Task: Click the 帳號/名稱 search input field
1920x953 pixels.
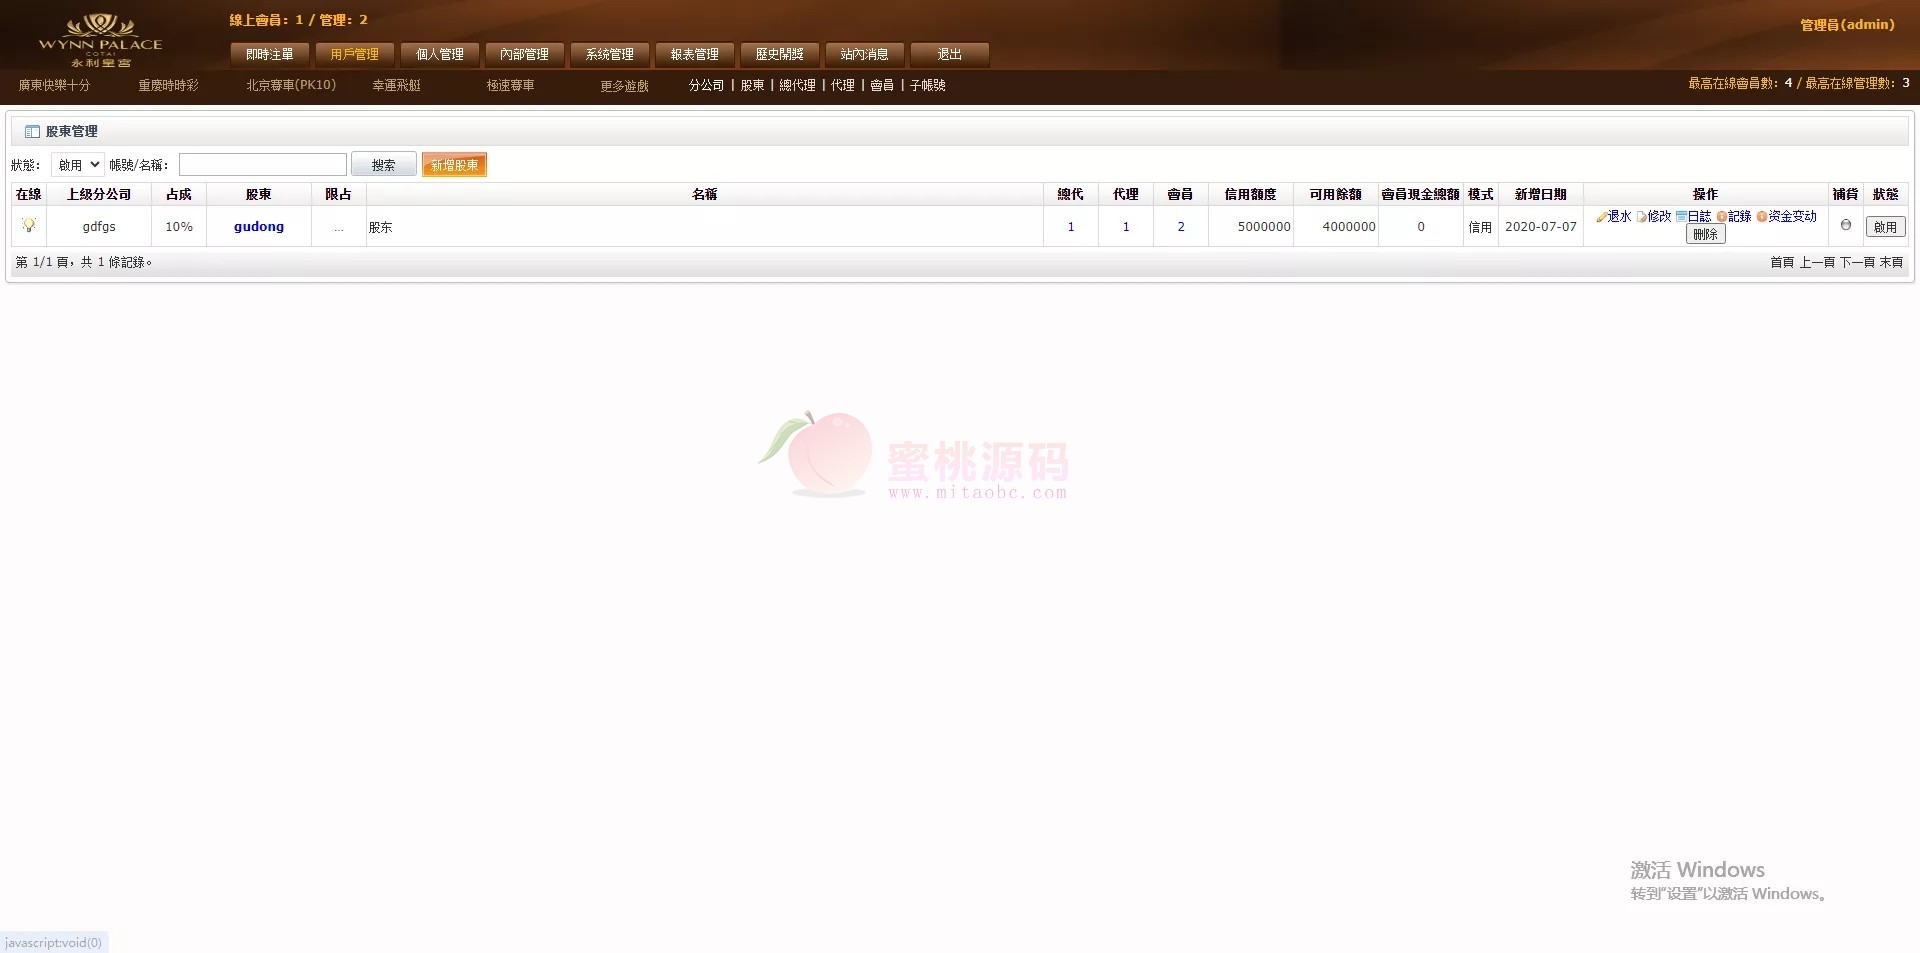Action: [262, 165]
